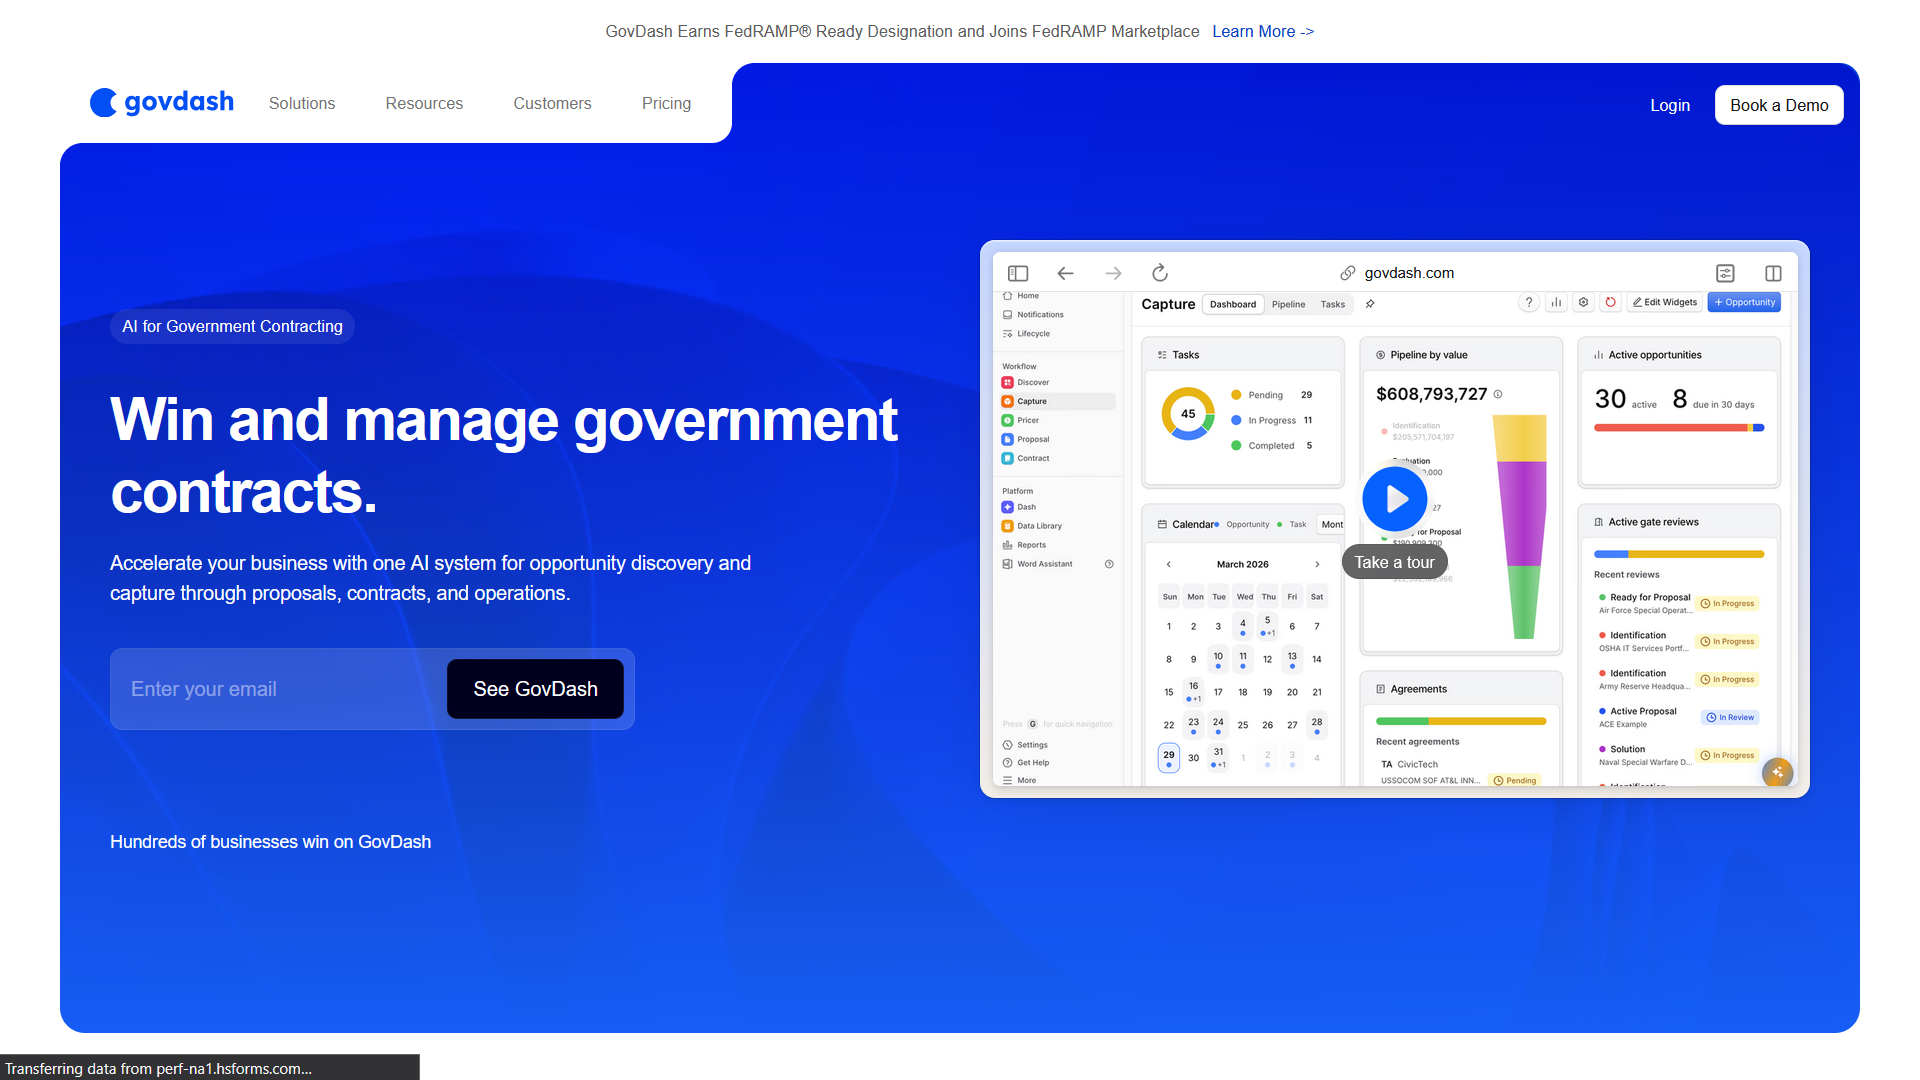This screenshot has height=1080, width=1920.
Task: Switch to the Pipeline tab in Capture
Action: click(x=1288, y=304)
